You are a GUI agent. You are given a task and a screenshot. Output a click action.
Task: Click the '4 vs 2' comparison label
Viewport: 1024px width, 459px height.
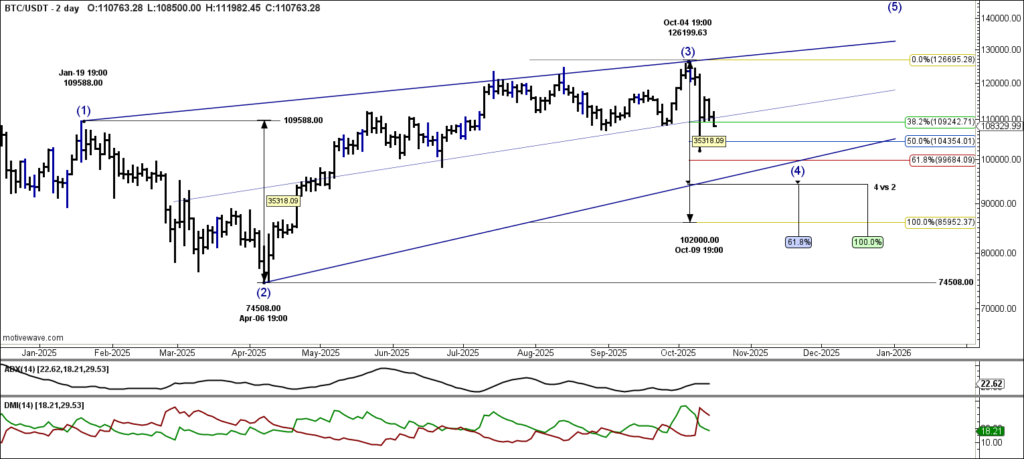(x=884, y=187)
